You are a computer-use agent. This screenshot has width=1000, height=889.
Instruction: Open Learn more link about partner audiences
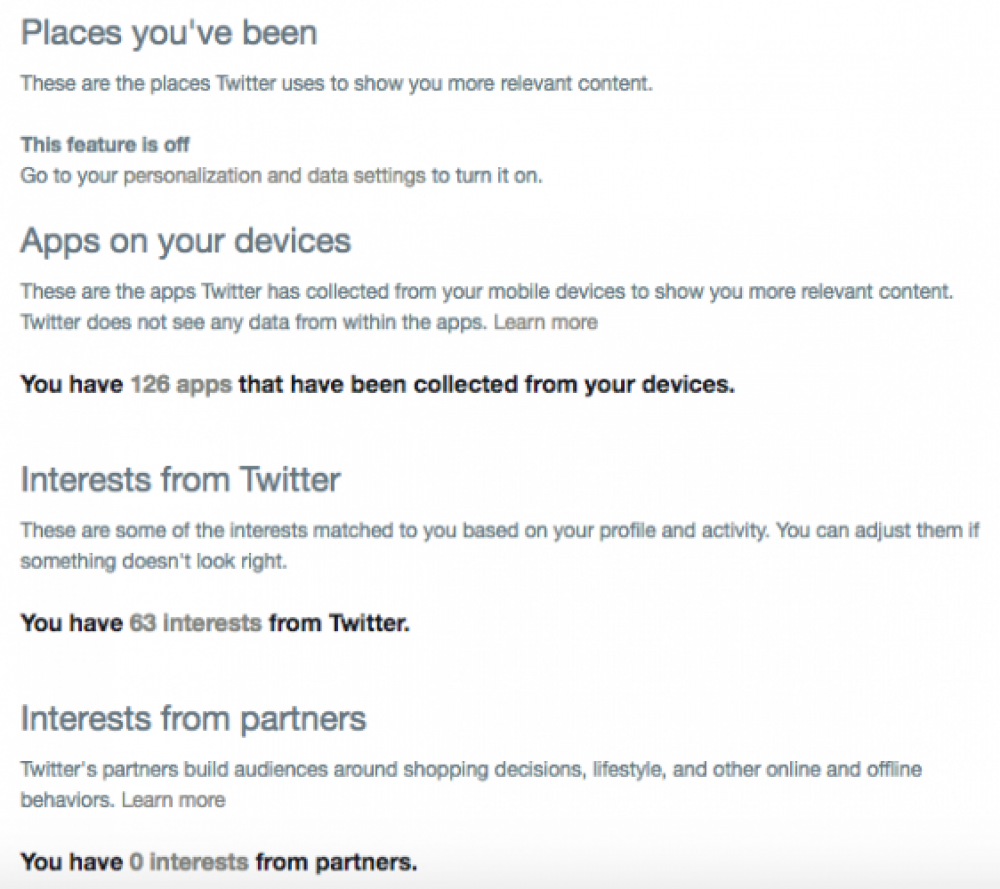pos(173,800)
